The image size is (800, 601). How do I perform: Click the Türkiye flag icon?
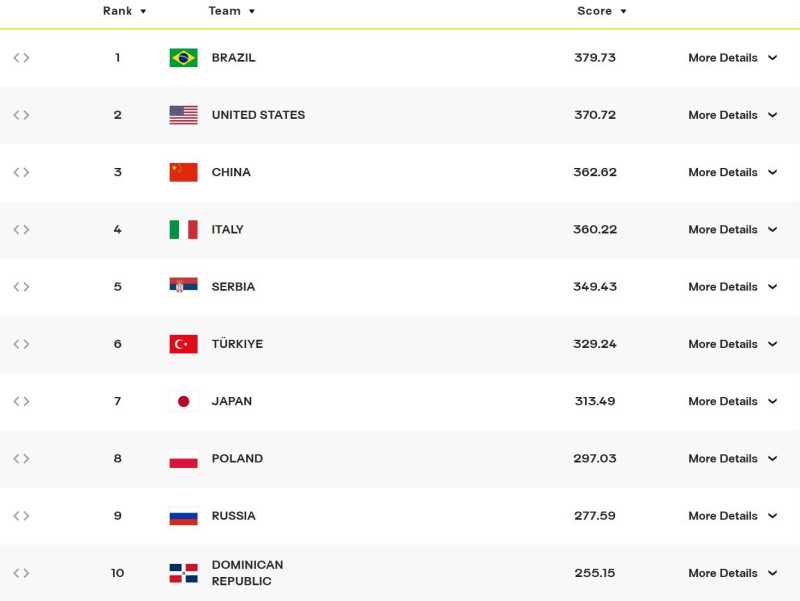click(183, 344)
